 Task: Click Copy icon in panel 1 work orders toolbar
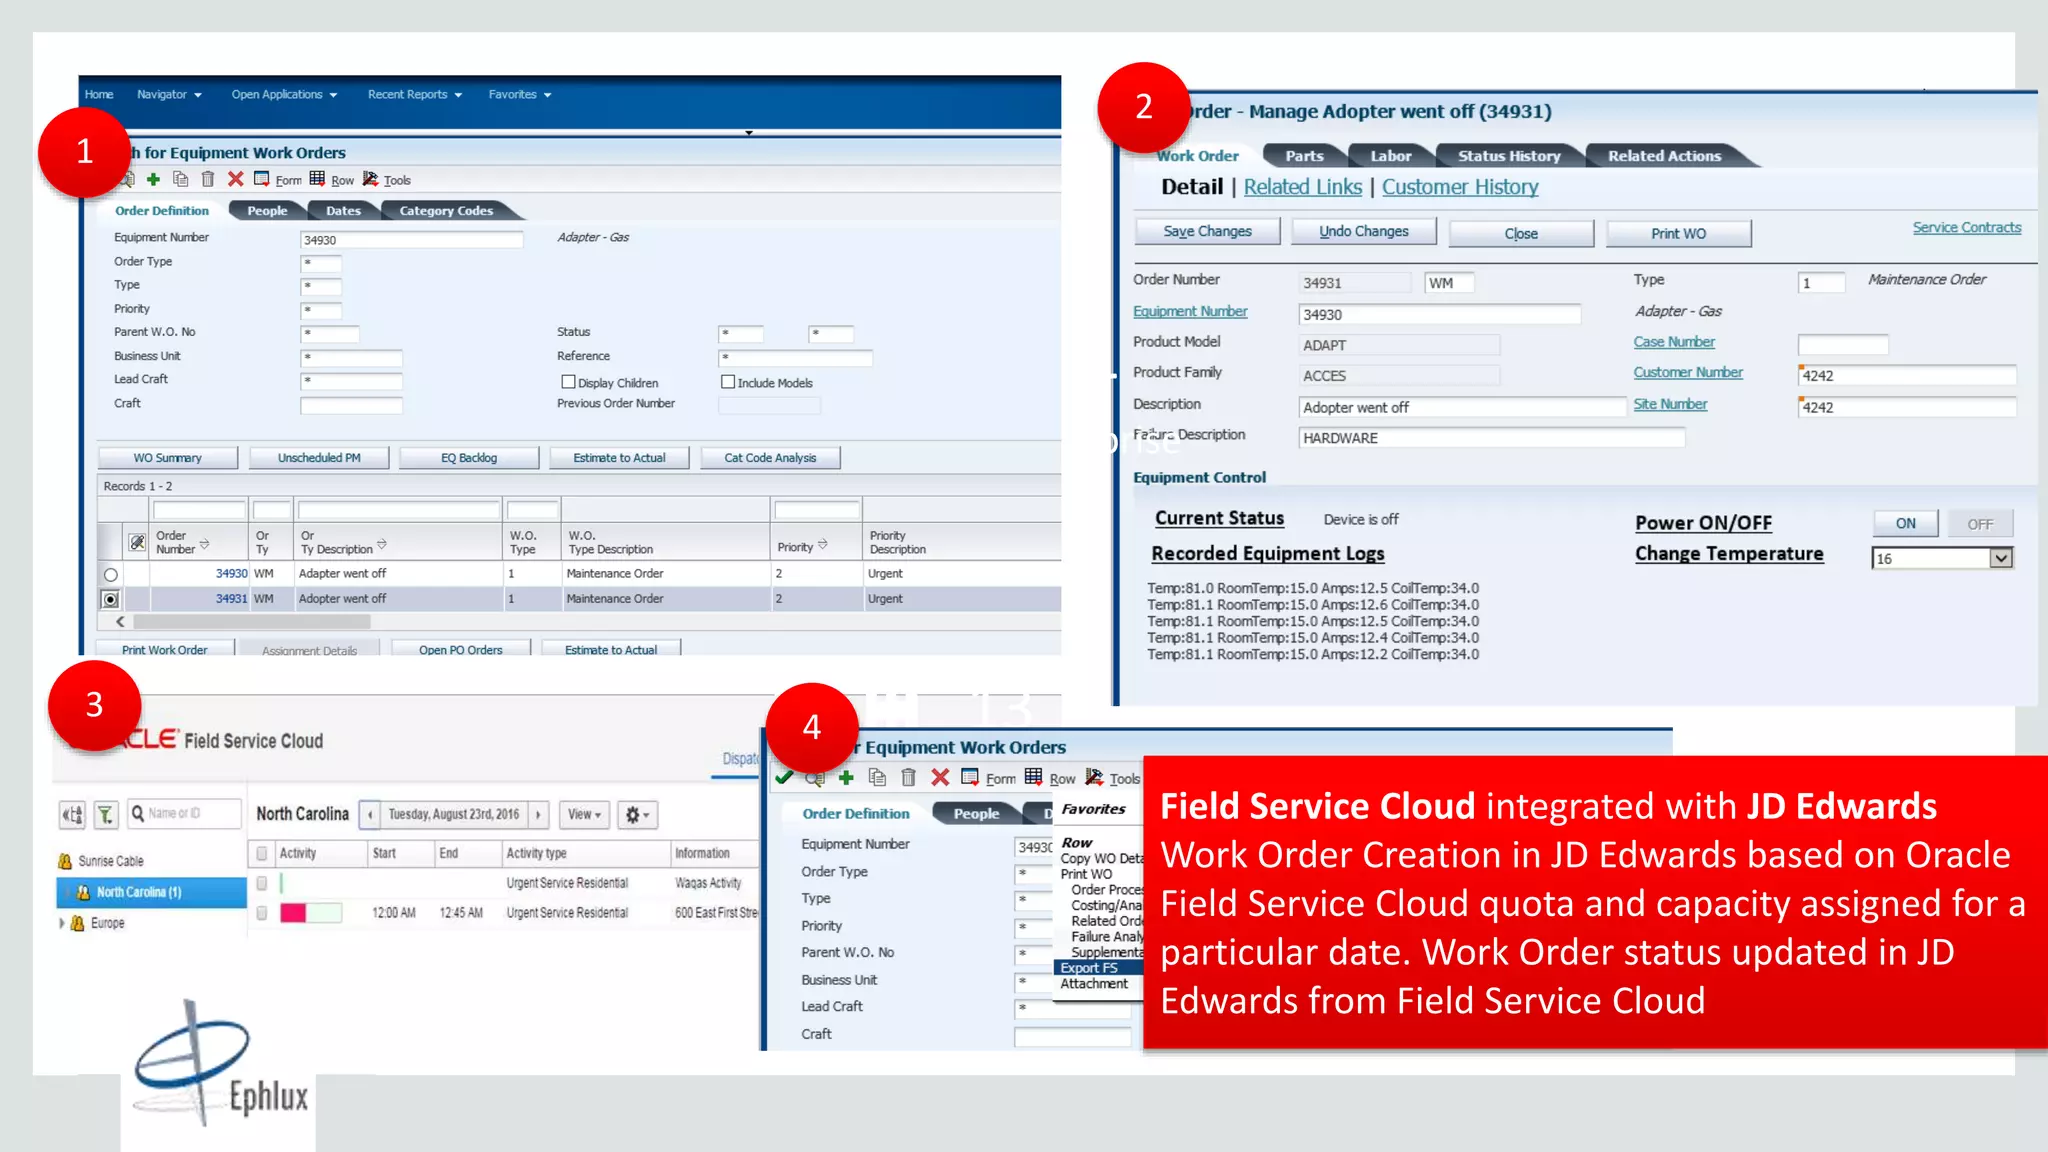tap(180, 179)
